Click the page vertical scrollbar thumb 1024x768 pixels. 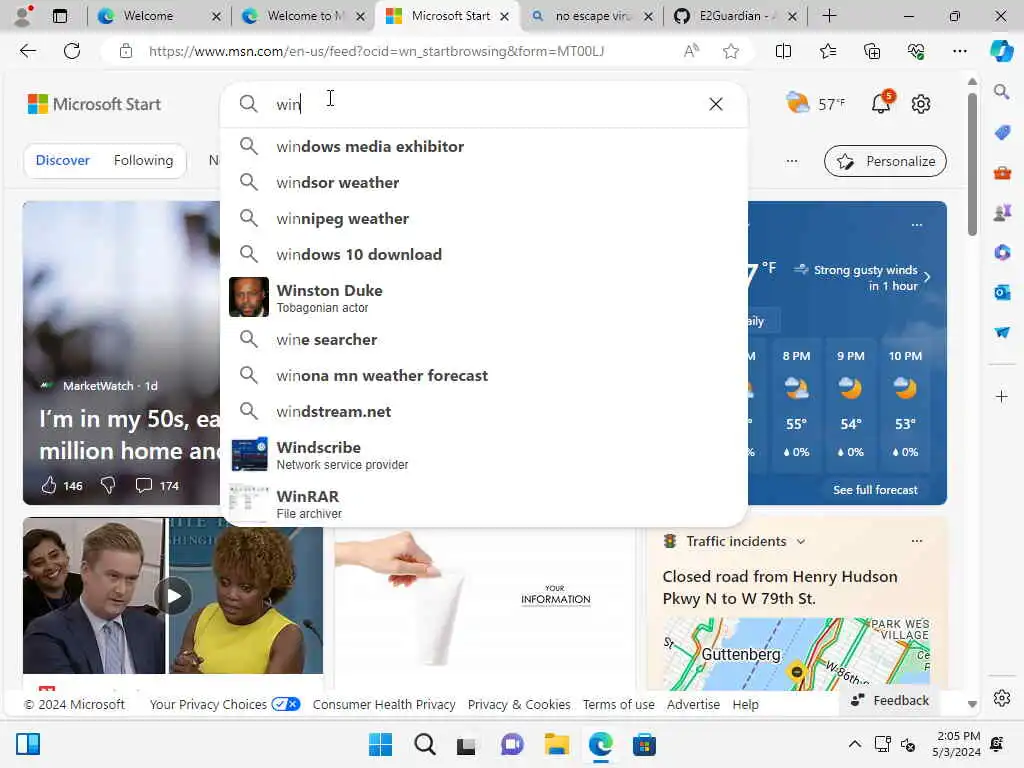pyautogui.click(x=972, y=163)
